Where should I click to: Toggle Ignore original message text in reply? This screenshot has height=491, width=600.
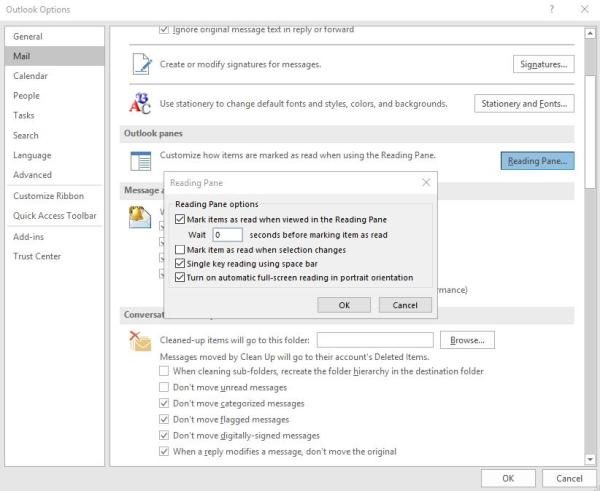pyautogui.click(x=164, y=29)
